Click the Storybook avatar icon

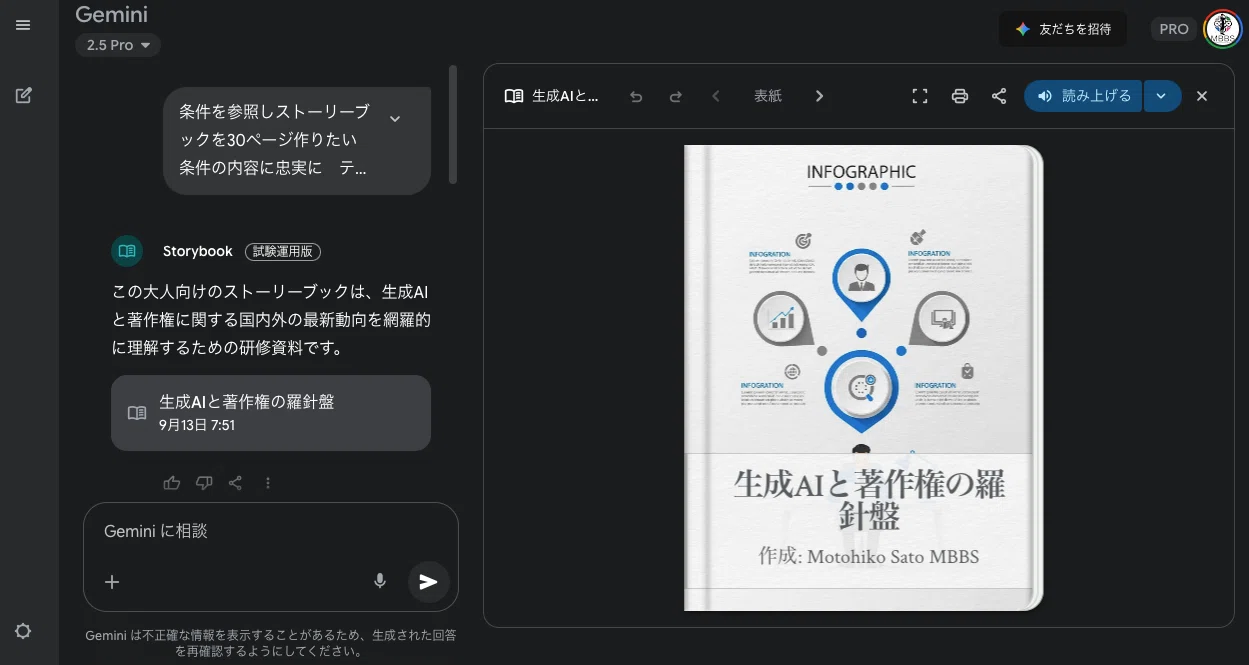127,251
